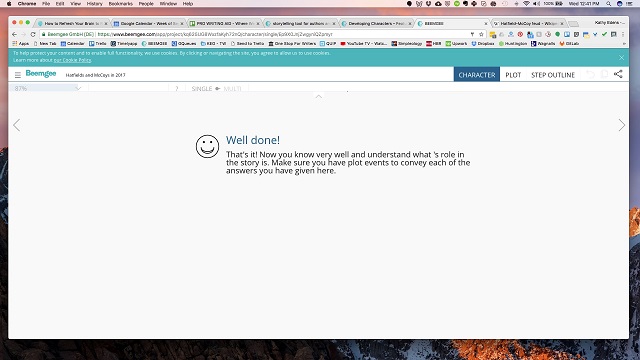This screenshot has height=360, width=640.
Task: Open the Trello bookmark
Action: [98, 43]
